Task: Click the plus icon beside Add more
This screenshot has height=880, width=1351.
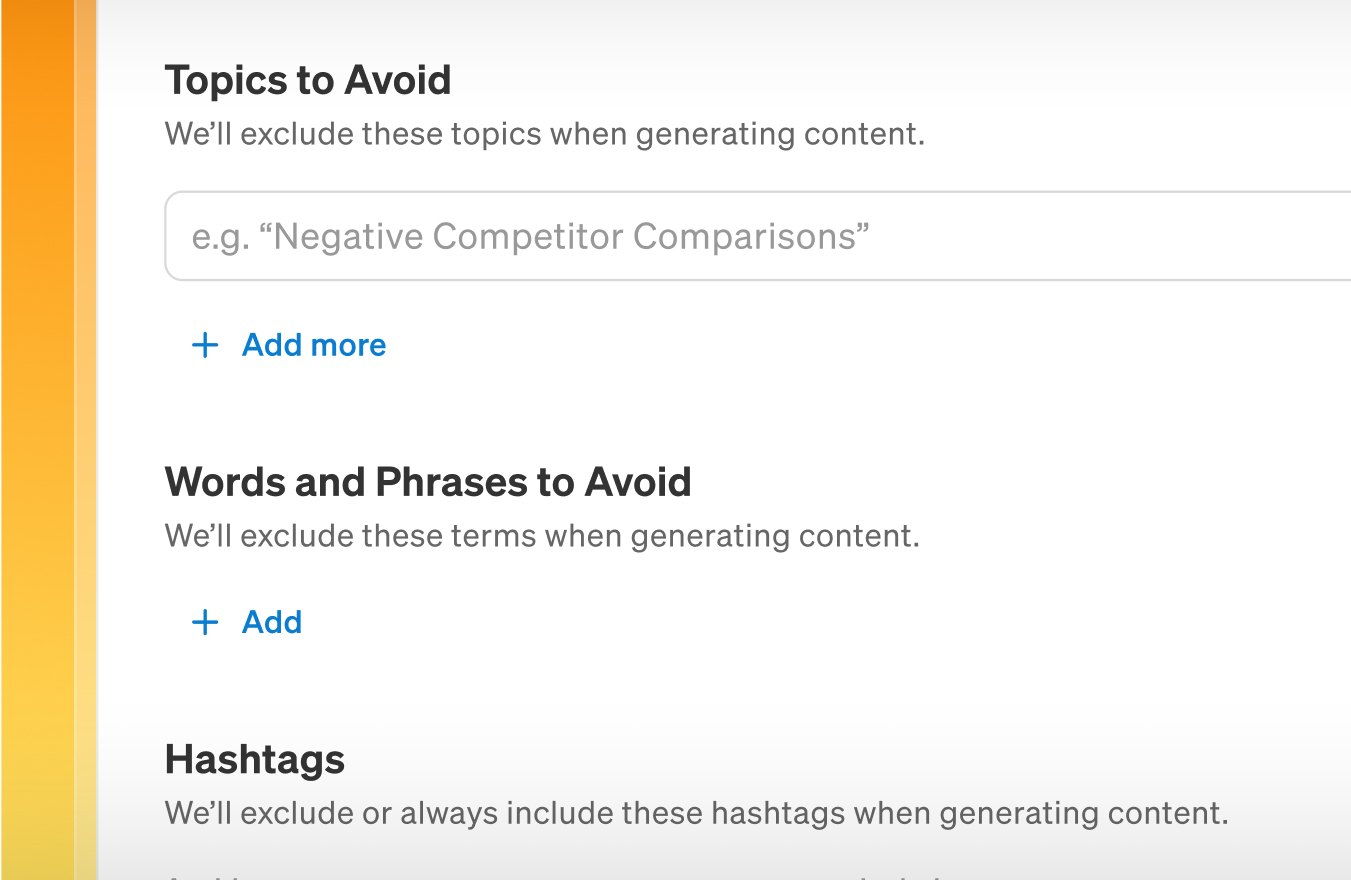Action: tap(205, 346)
